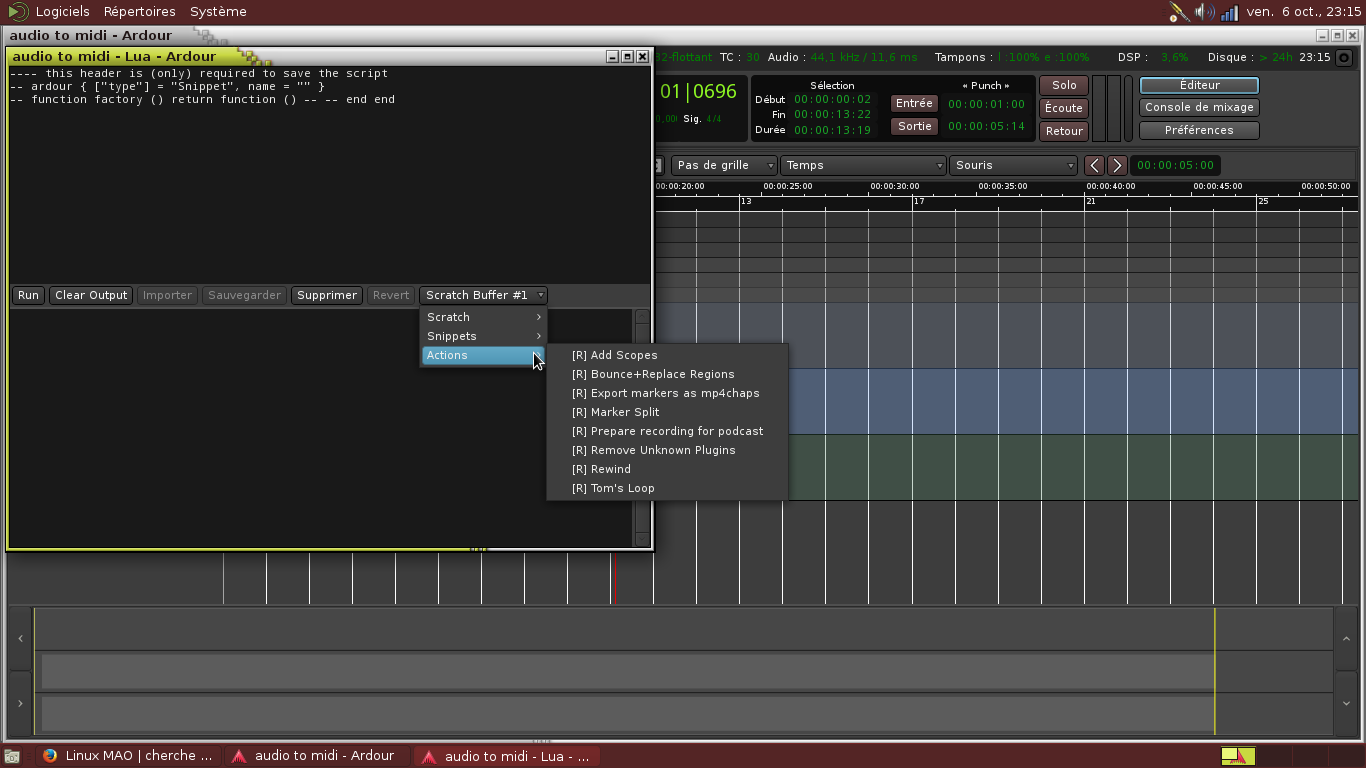Click the Clear Output button
The image size is (1366, 768).
(91, 295)
